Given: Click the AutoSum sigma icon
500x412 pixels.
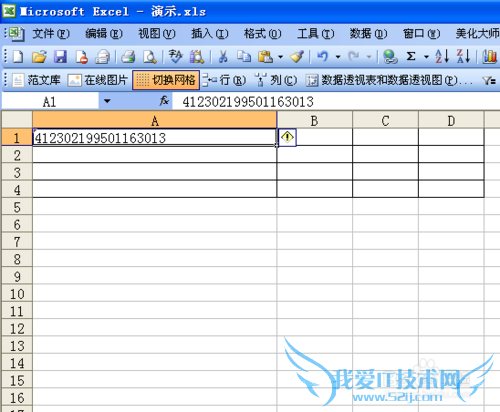Looking at the screenshot, I should click(411, 57).
